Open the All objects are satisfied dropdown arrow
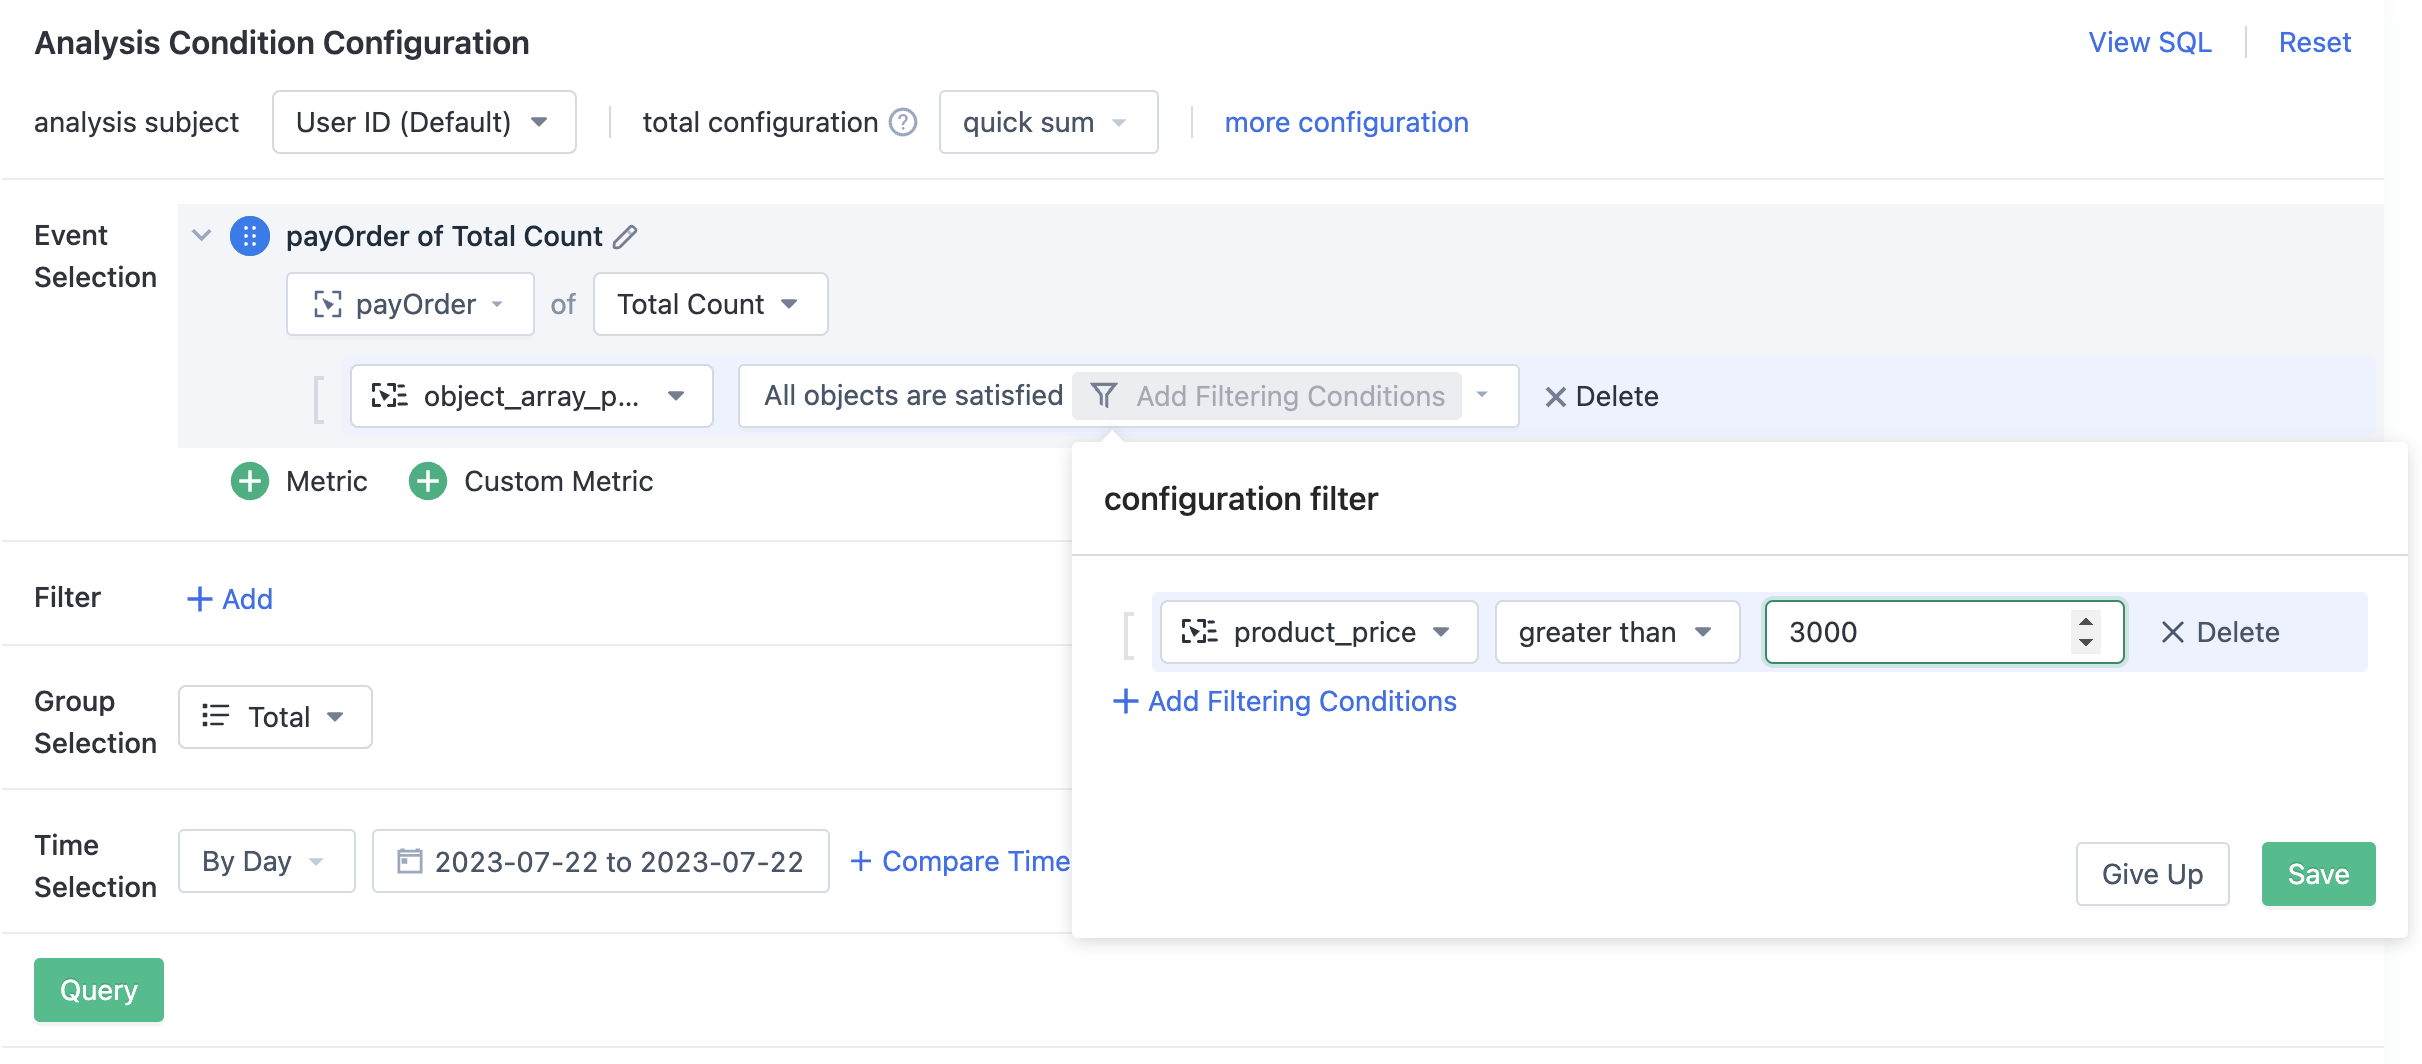 click(x=1483, y=396)
